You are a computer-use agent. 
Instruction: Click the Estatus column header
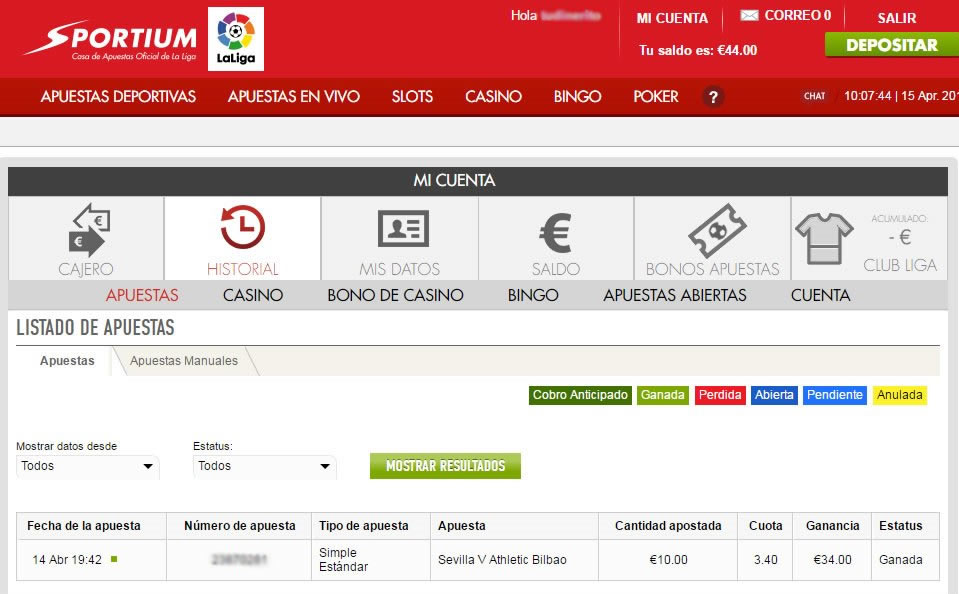(900, 525)
